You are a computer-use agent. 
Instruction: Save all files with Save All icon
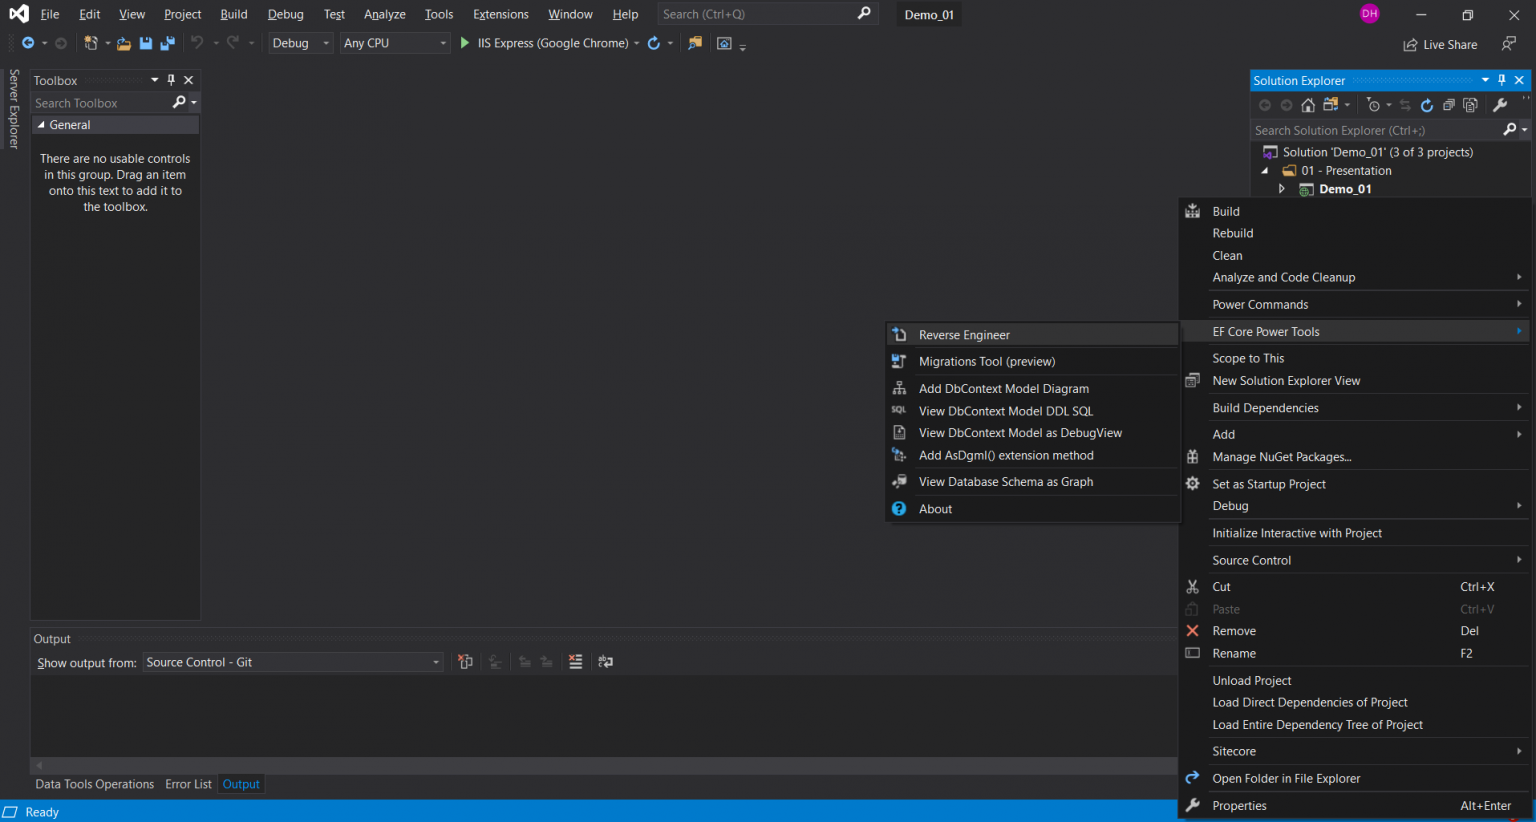coord(166,43)
